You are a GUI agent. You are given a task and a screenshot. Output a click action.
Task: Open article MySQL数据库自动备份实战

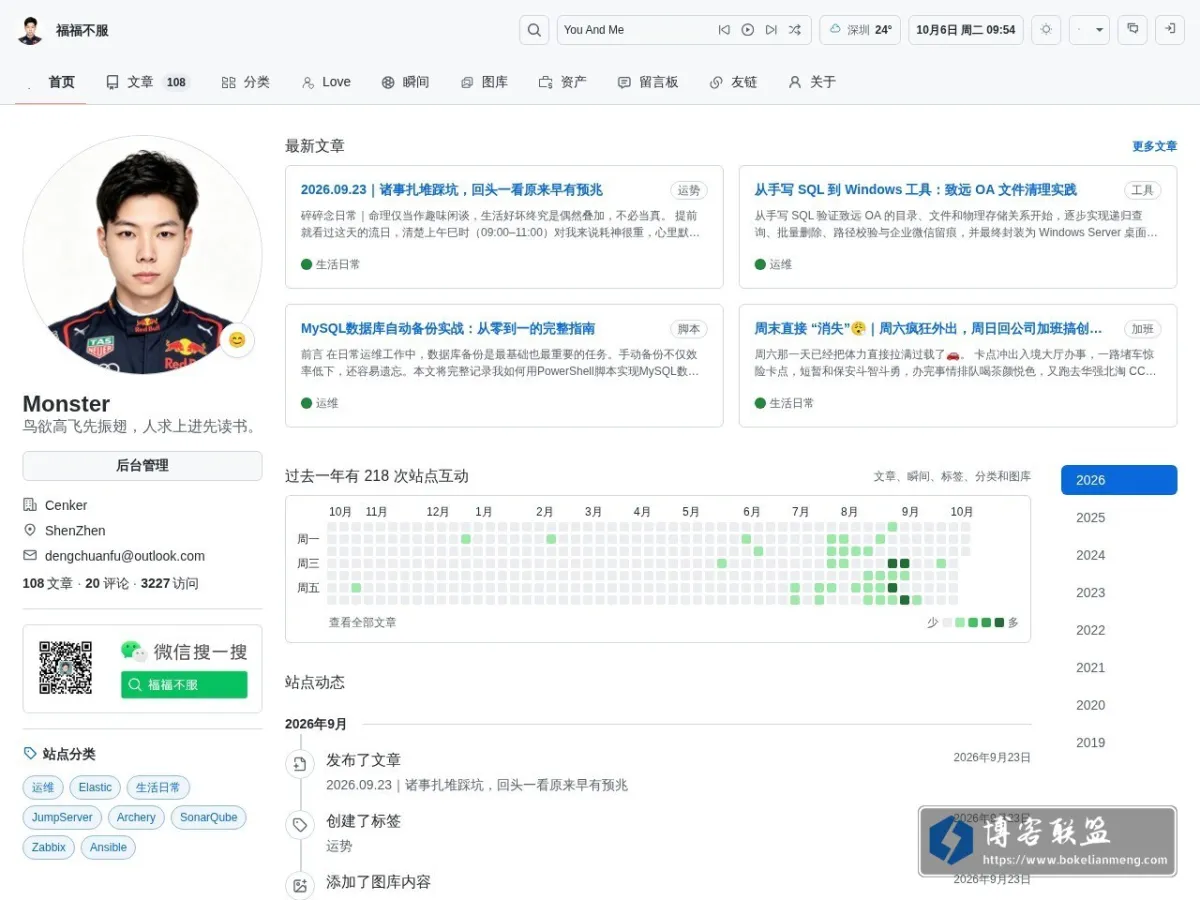coord(448,329)
